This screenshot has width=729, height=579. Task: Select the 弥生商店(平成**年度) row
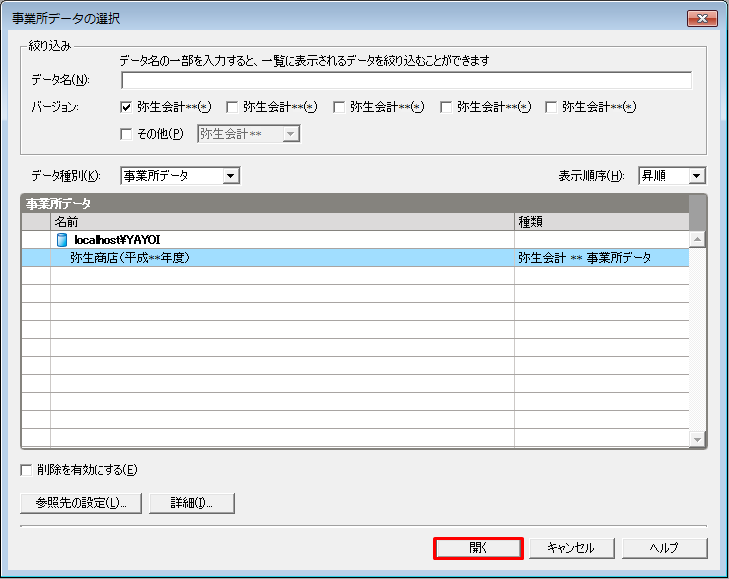[280, 257]
